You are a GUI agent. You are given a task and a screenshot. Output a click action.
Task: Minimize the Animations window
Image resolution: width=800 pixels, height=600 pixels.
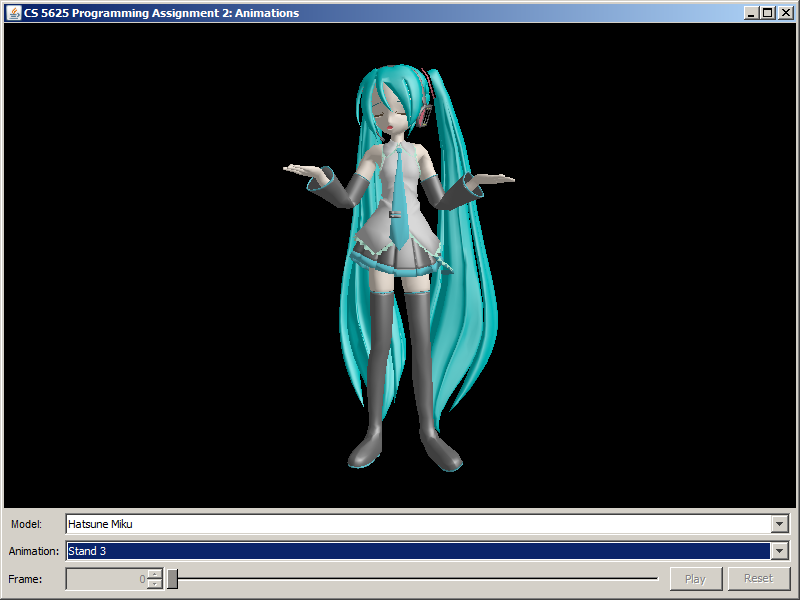click(751, 13)
